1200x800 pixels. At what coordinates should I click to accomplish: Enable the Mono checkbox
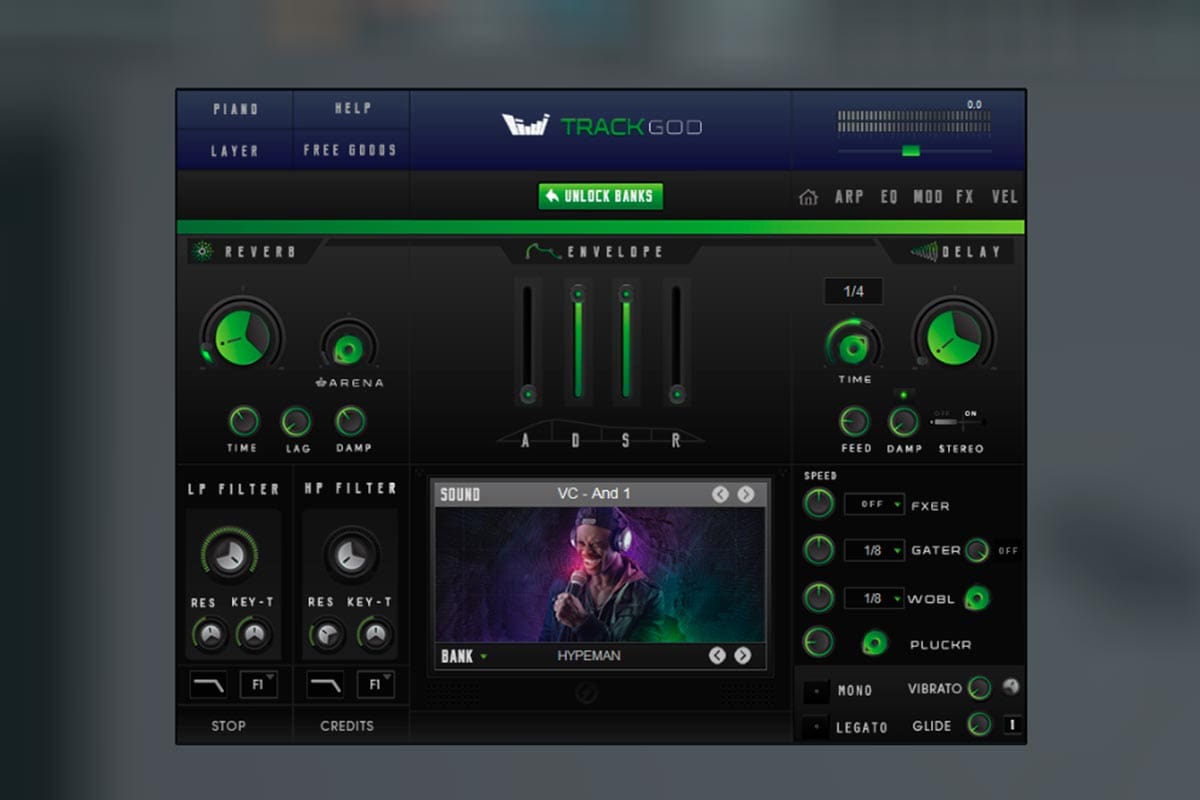(817, 690)
